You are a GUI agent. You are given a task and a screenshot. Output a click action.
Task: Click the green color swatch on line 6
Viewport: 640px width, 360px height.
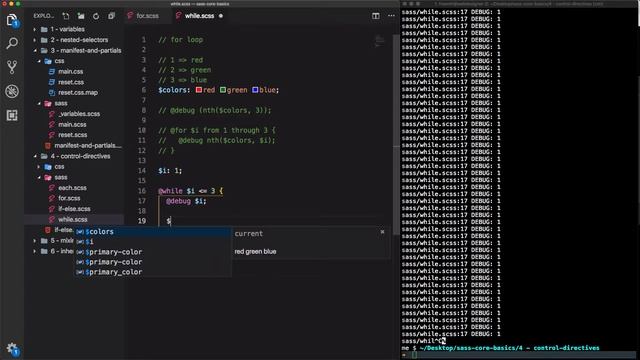pyautogui.click(x=223, y=90)
